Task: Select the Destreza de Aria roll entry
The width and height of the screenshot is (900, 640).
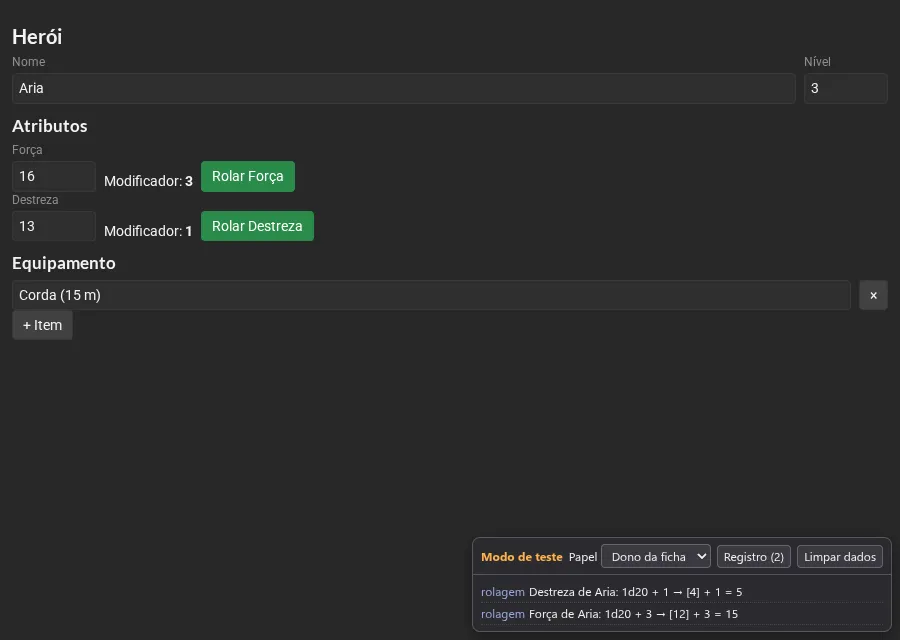Action: tap(682, 592)
